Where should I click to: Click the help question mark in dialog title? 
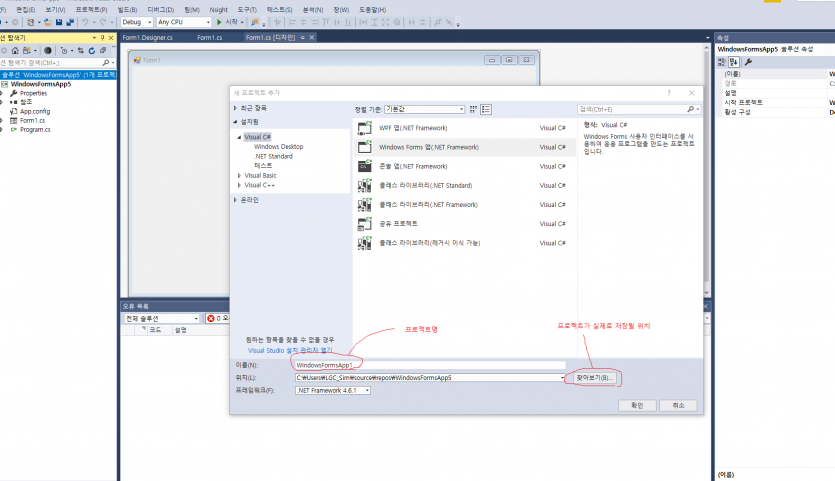coord(669,93)
